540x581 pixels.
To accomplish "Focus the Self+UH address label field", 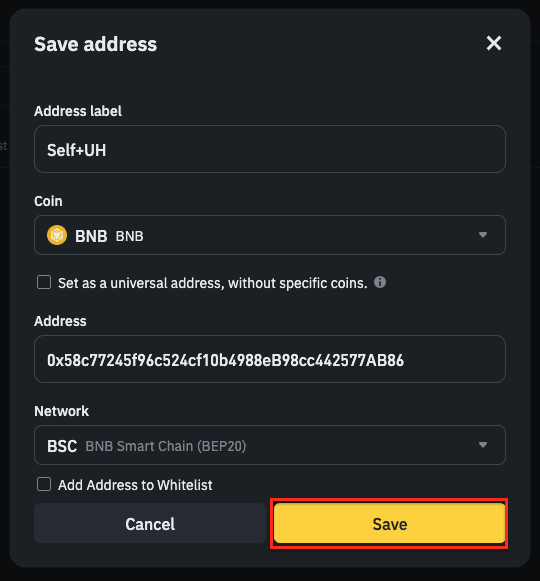I will [x=270, y=149].
